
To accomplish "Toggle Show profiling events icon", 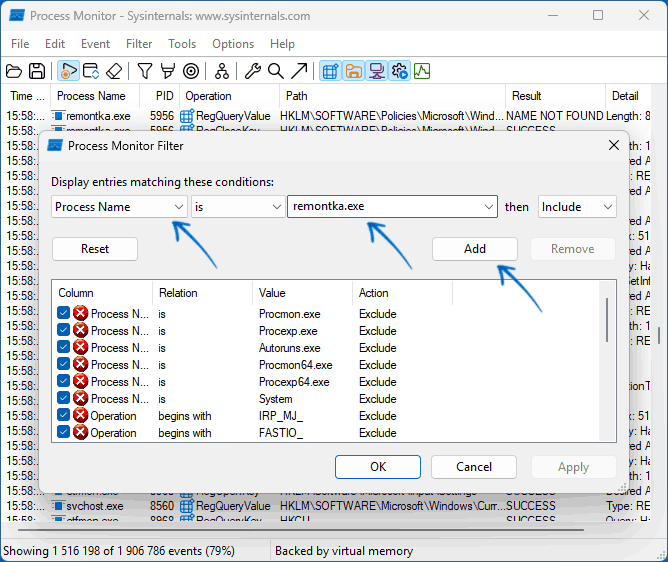I will click(x=422, y=71).
